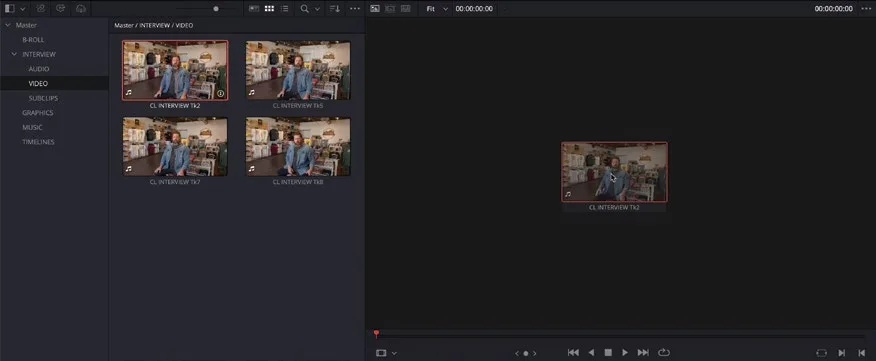Viewport: 876px width, 361px height.
Task: Click the red playhead marker on scrubber
Action: coord(377,334)
